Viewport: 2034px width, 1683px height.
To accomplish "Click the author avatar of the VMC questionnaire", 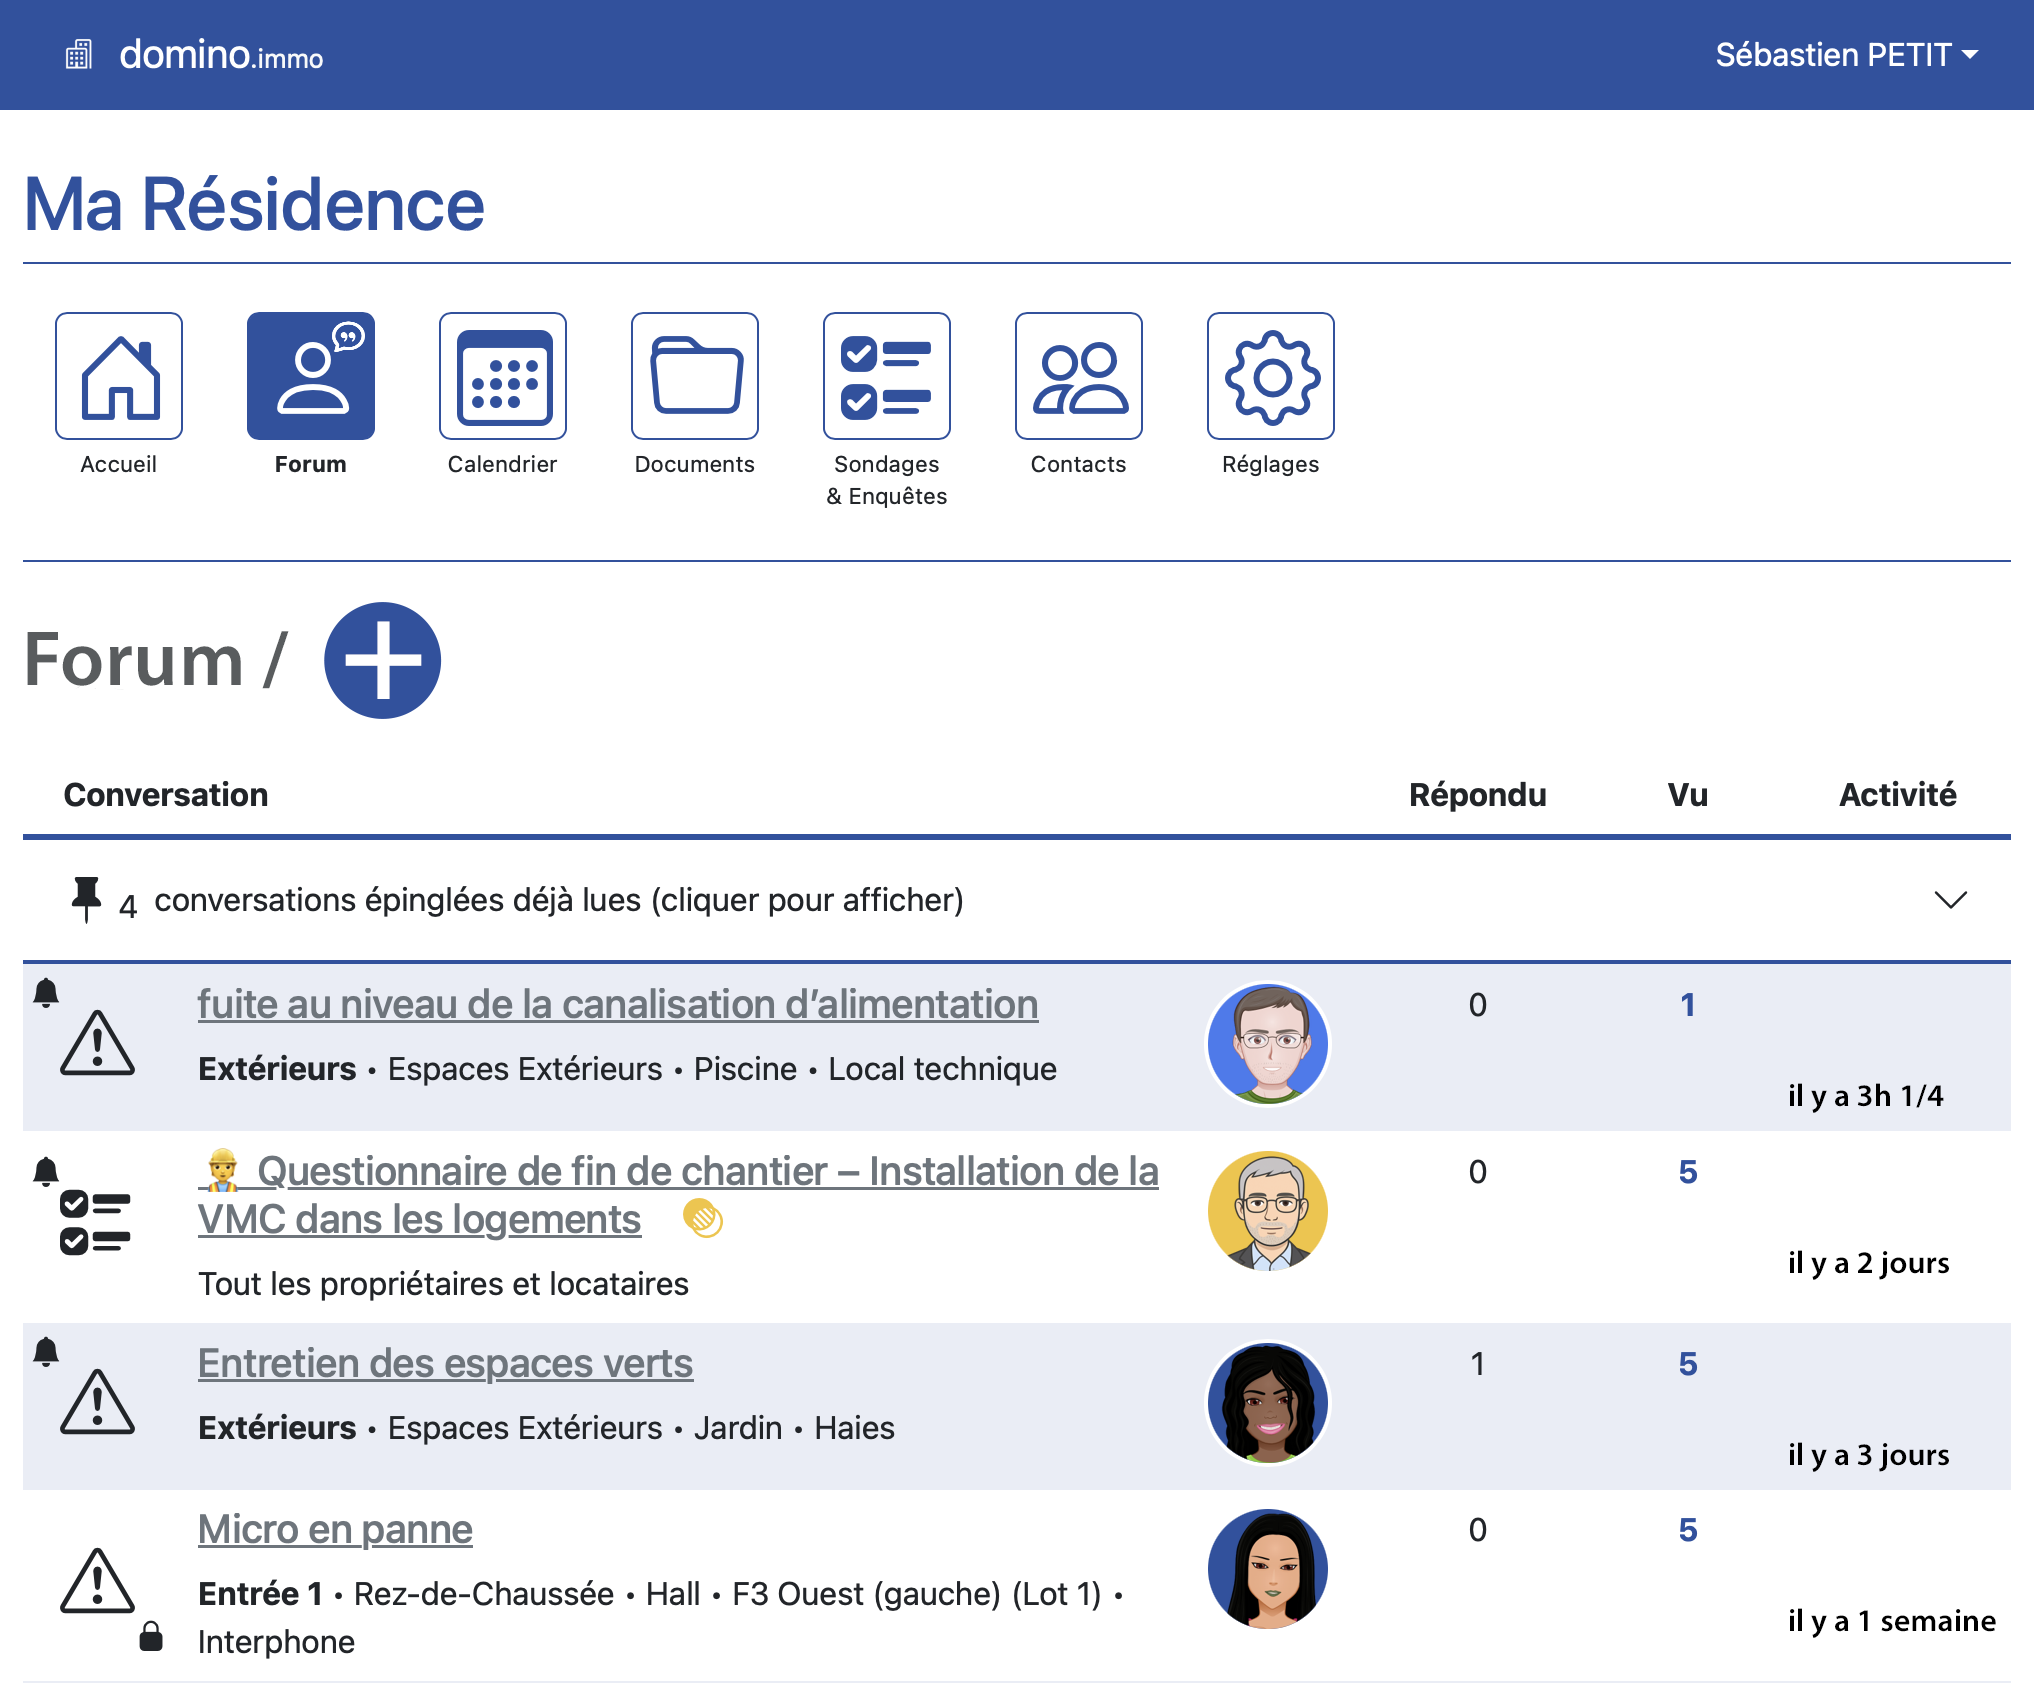I will point(1267,1210).
